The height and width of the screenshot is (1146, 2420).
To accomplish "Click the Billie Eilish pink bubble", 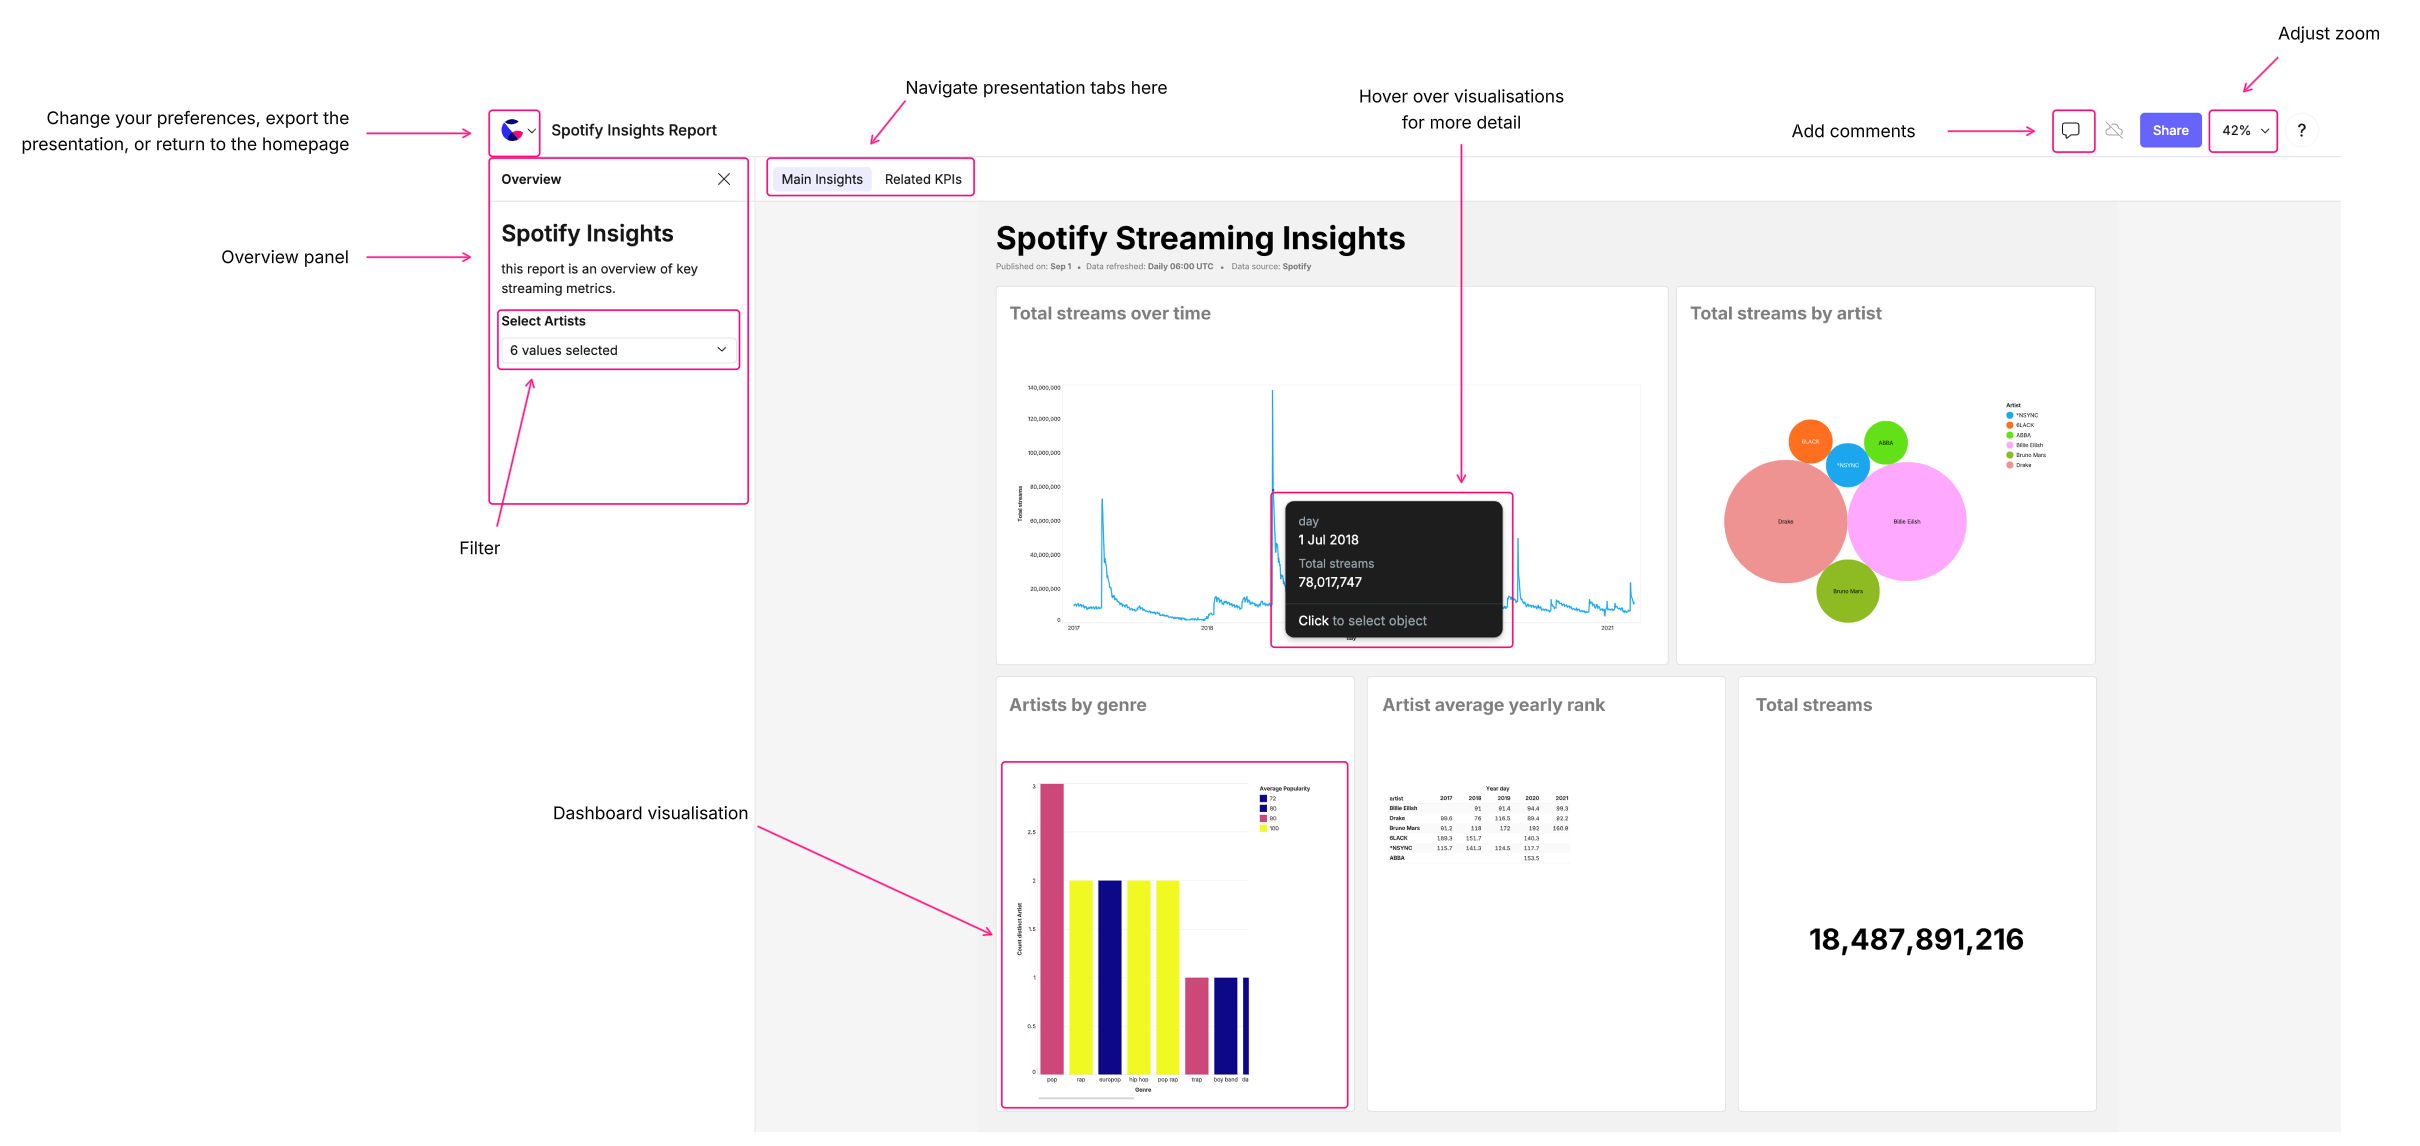I will (1906, 522).
